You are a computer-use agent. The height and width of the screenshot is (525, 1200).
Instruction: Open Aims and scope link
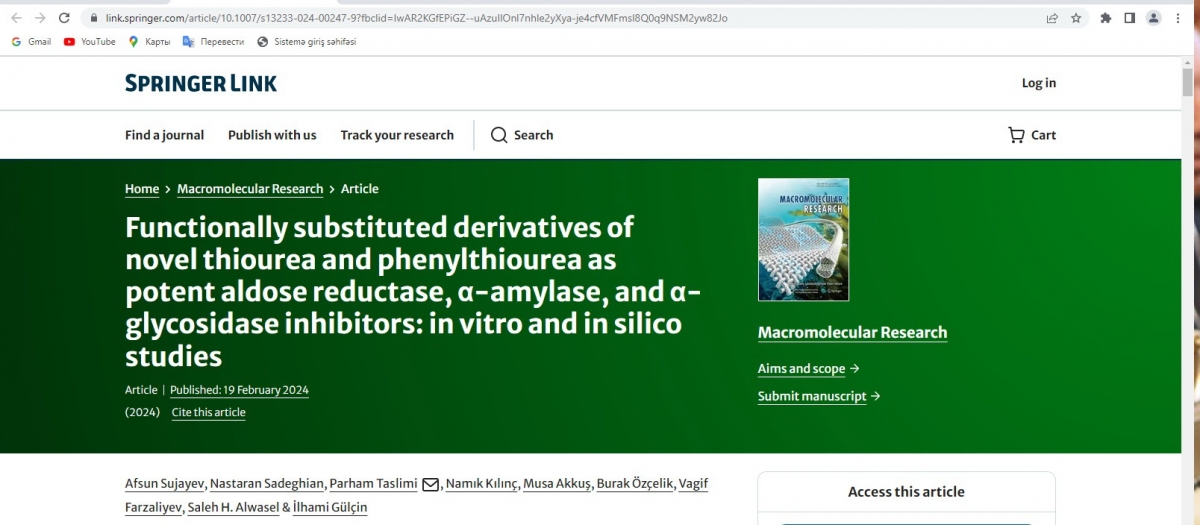pyautogui.click(x=808, y=369)
